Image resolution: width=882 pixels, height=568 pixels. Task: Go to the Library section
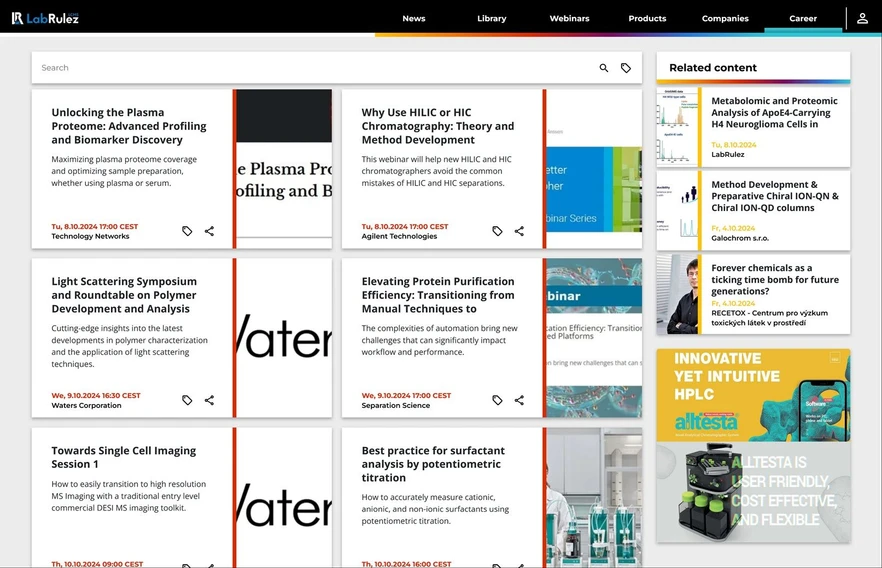point(491,18)
